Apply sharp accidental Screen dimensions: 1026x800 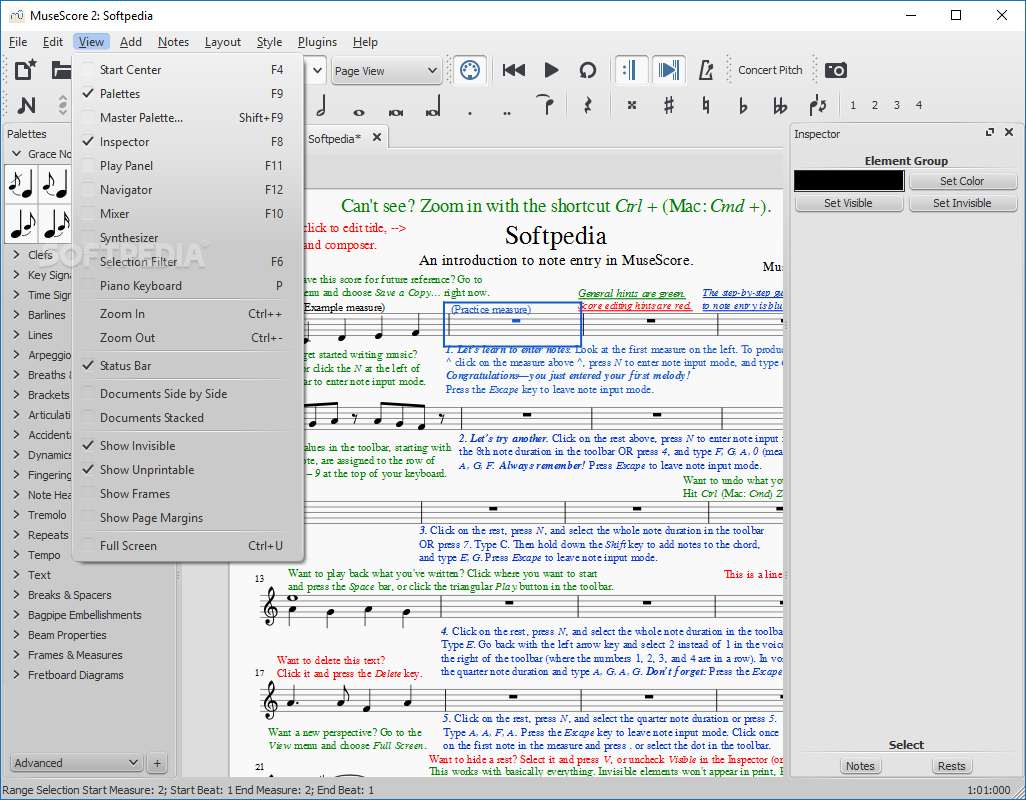coord(668,105)
